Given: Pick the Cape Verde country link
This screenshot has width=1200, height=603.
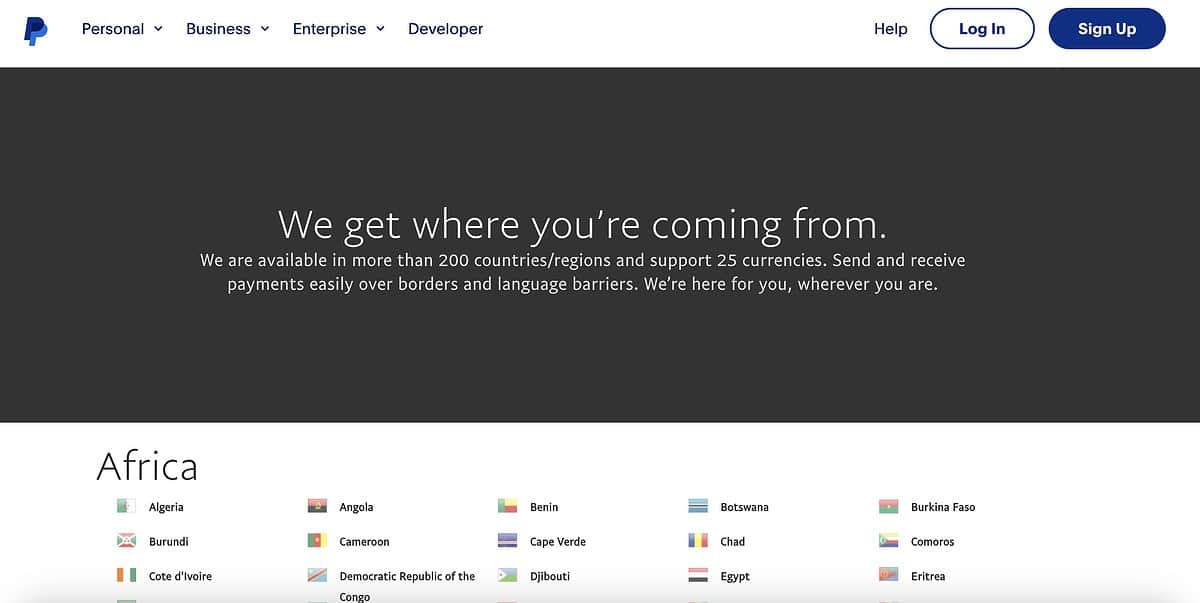Looking at the screenshot, I should 558,541.
